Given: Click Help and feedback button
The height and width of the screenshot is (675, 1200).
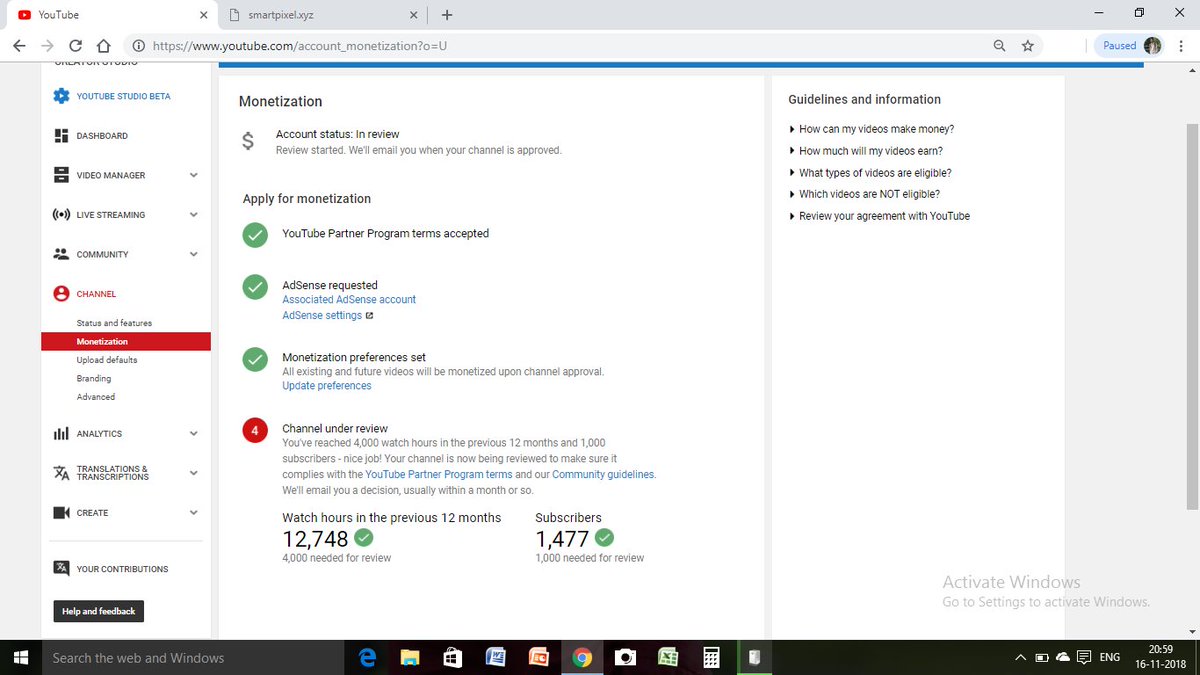Looking at the screenshot, I should 98,611.
